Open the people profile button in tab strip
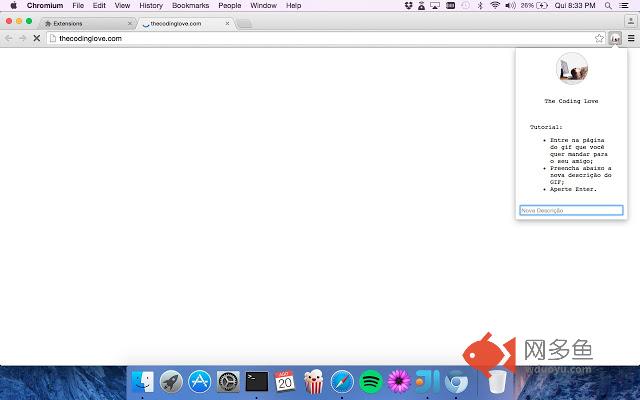 [x=631, y=21]
